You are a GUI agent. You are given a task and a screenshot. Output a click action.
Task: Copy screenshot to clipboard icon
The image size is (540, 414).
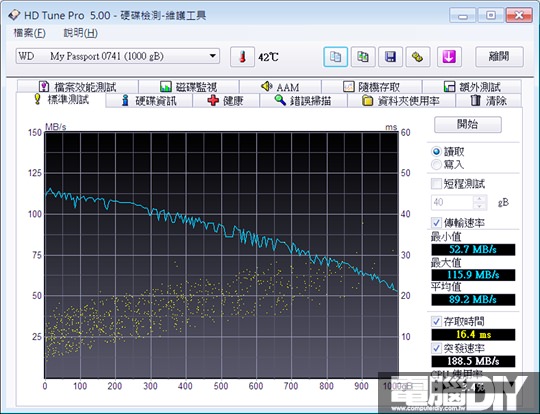pyautogui.click(x=363, y=57)
